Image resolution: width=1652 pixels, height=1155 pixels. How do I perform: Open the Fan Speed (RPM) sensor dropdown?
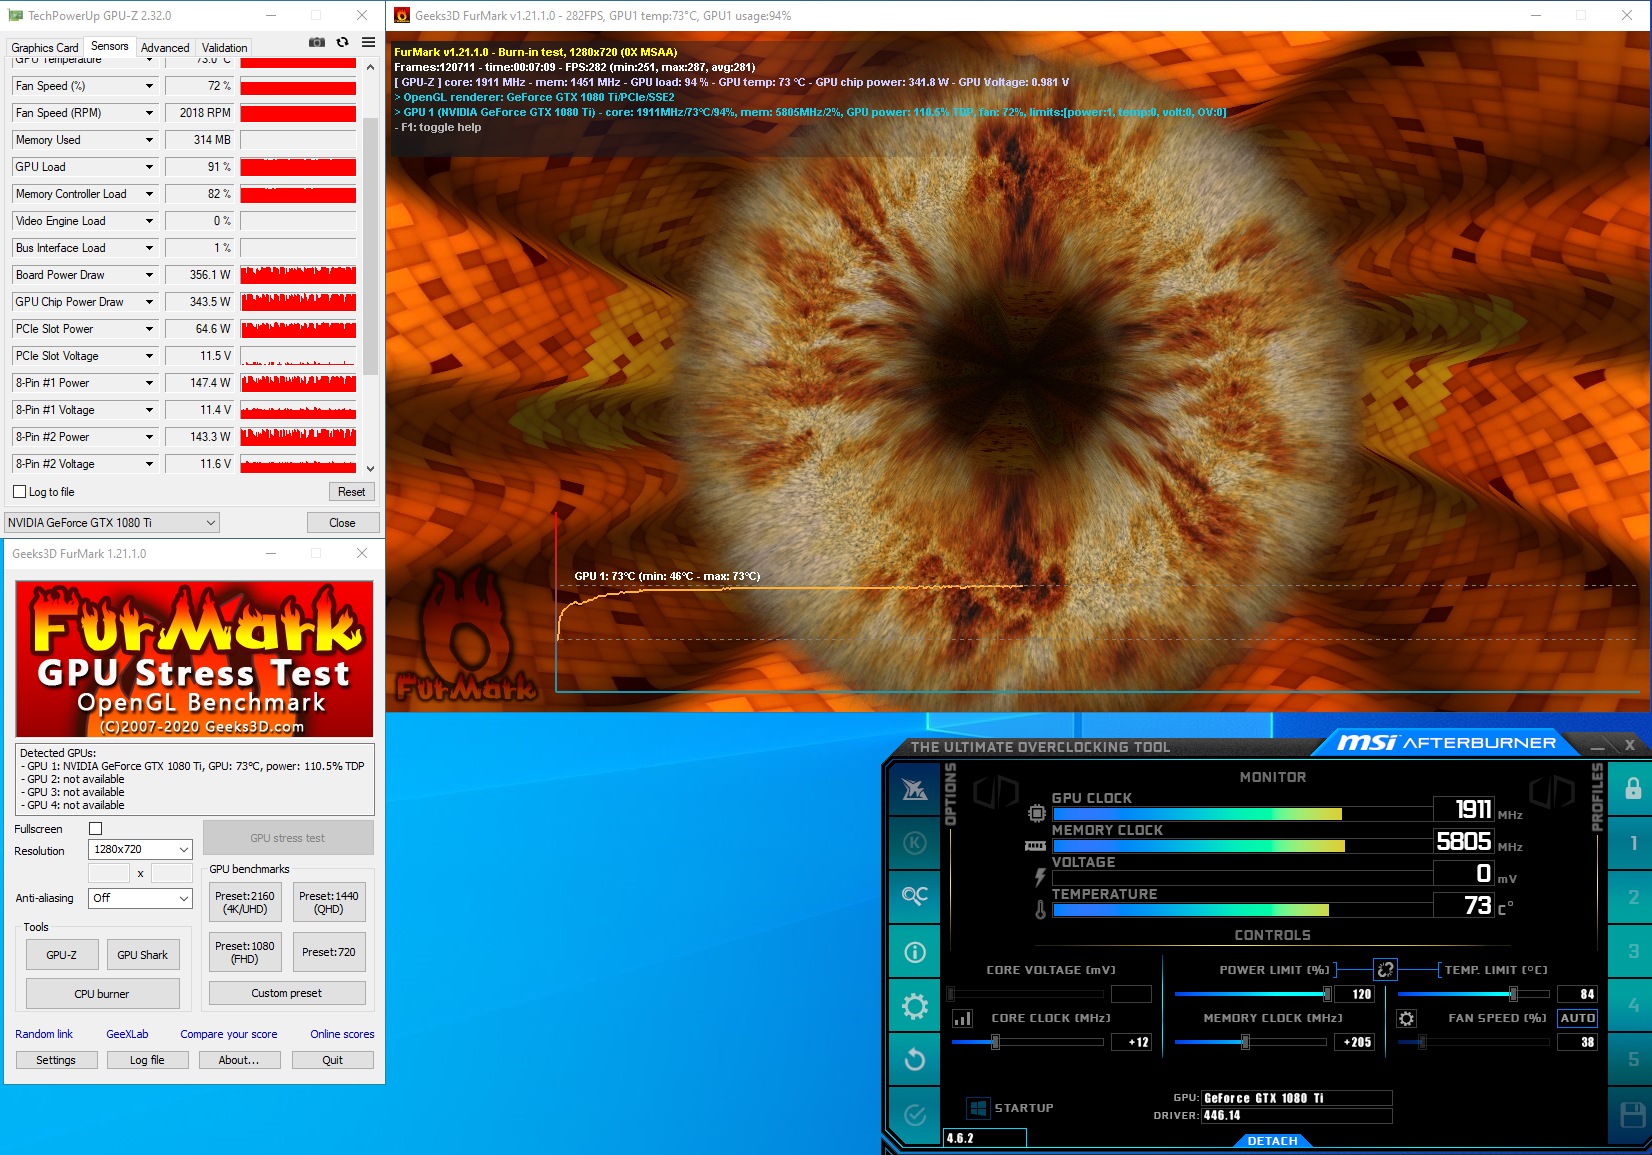(150, 113)
